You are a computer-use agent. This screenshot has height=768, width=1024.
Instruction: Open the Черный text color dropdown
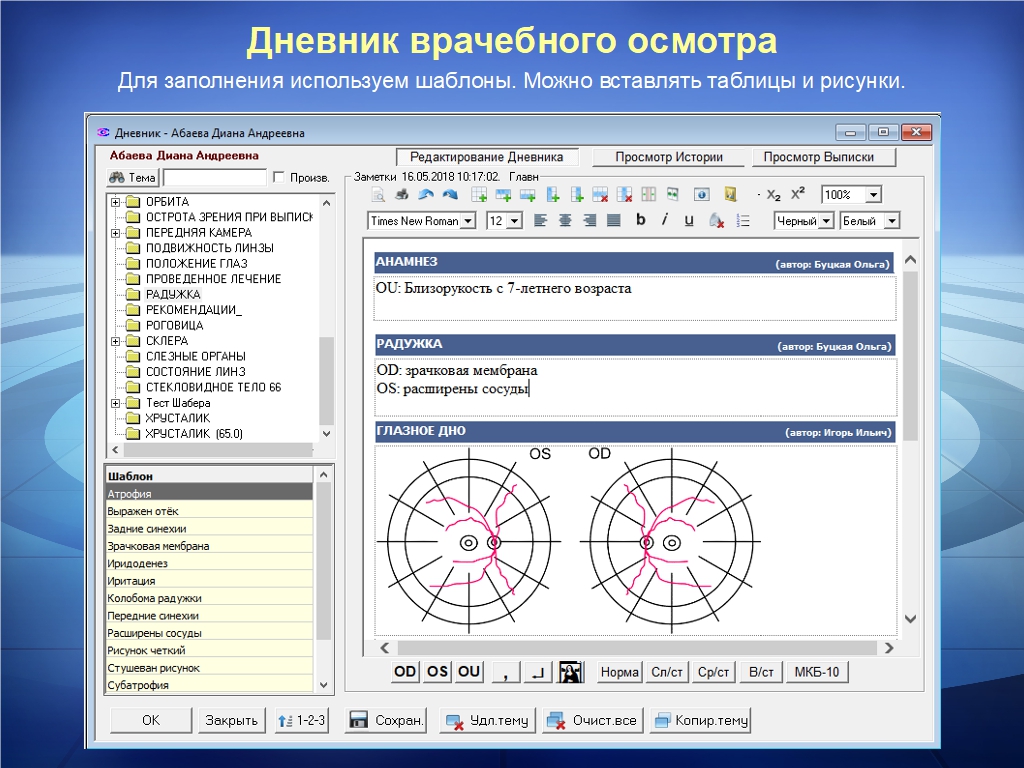[826, 221]
